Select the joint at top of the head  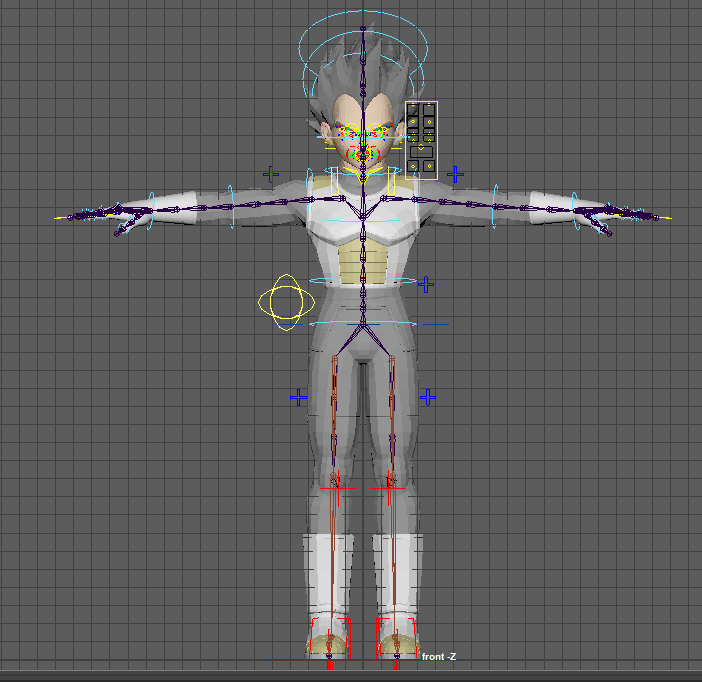[x=363, y=29]
